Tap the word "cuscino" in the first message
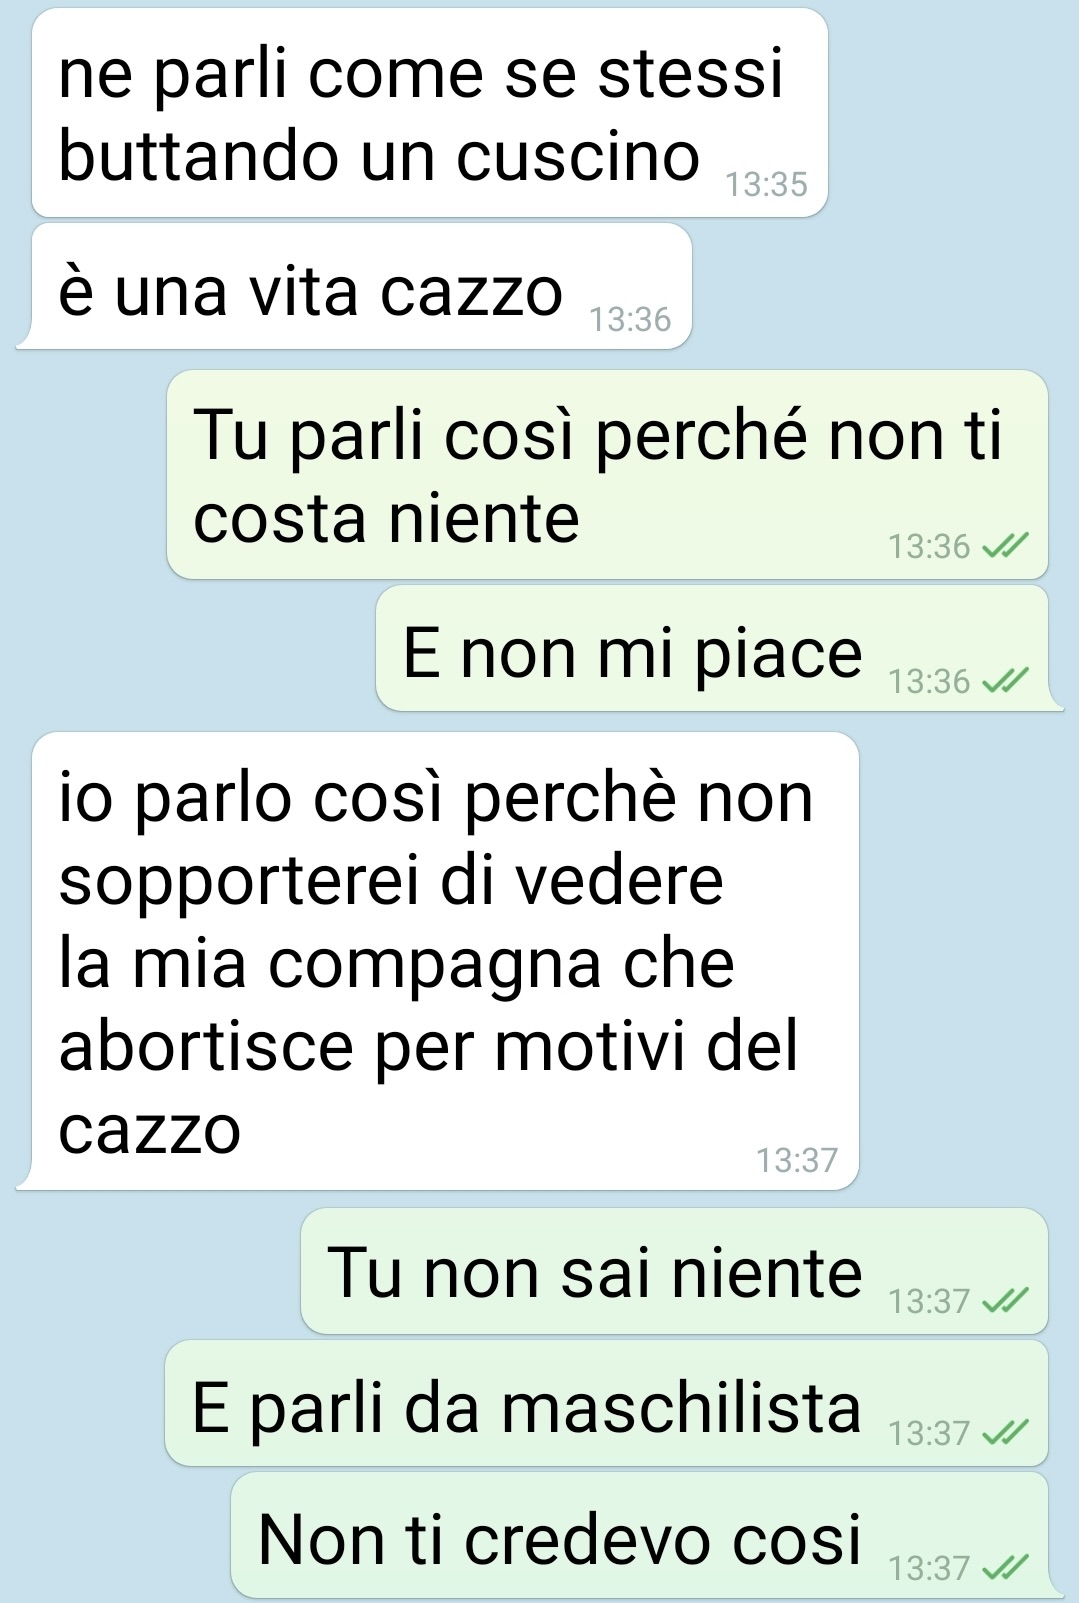Screen dimensions: 1079x1603 point(578,156)
